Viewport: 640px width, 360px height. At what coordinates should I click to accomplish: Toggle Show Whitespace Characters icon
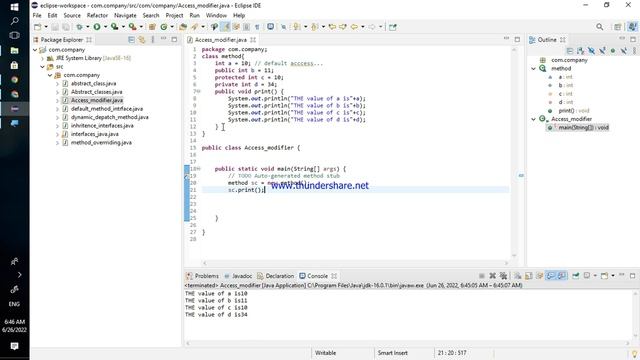(257, 27)
